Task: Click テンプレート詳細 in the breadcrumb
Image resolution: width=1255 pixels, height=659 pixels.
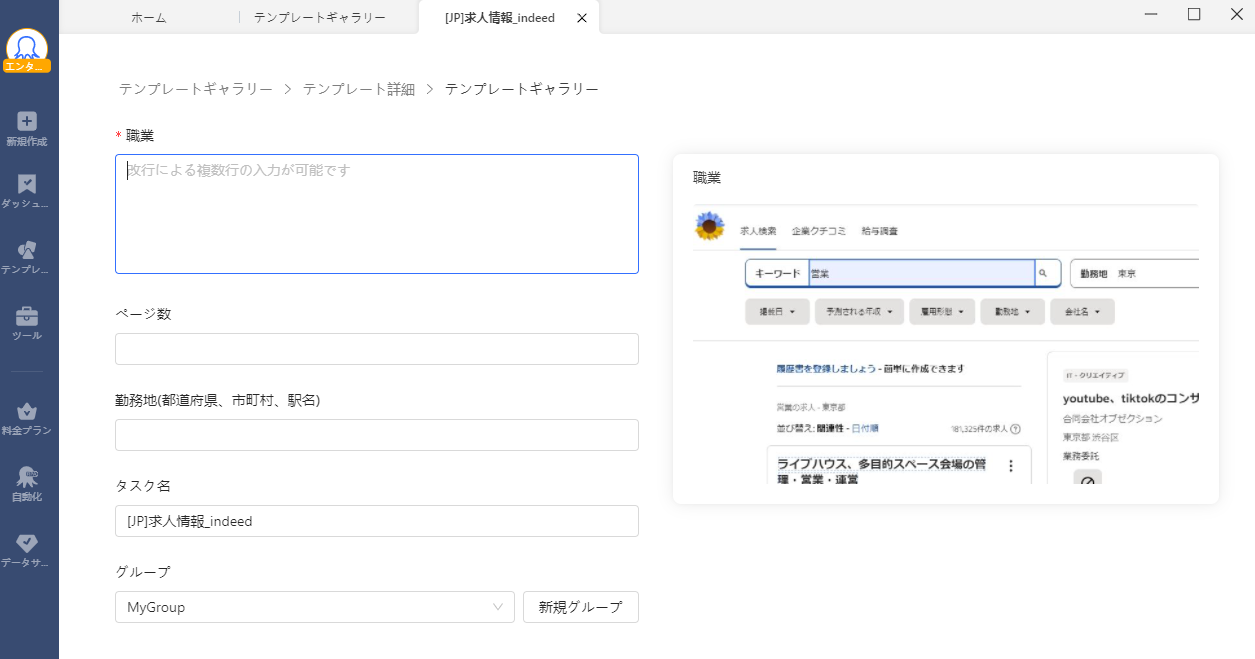Action: pyautogui.click(x=359, y=89)
